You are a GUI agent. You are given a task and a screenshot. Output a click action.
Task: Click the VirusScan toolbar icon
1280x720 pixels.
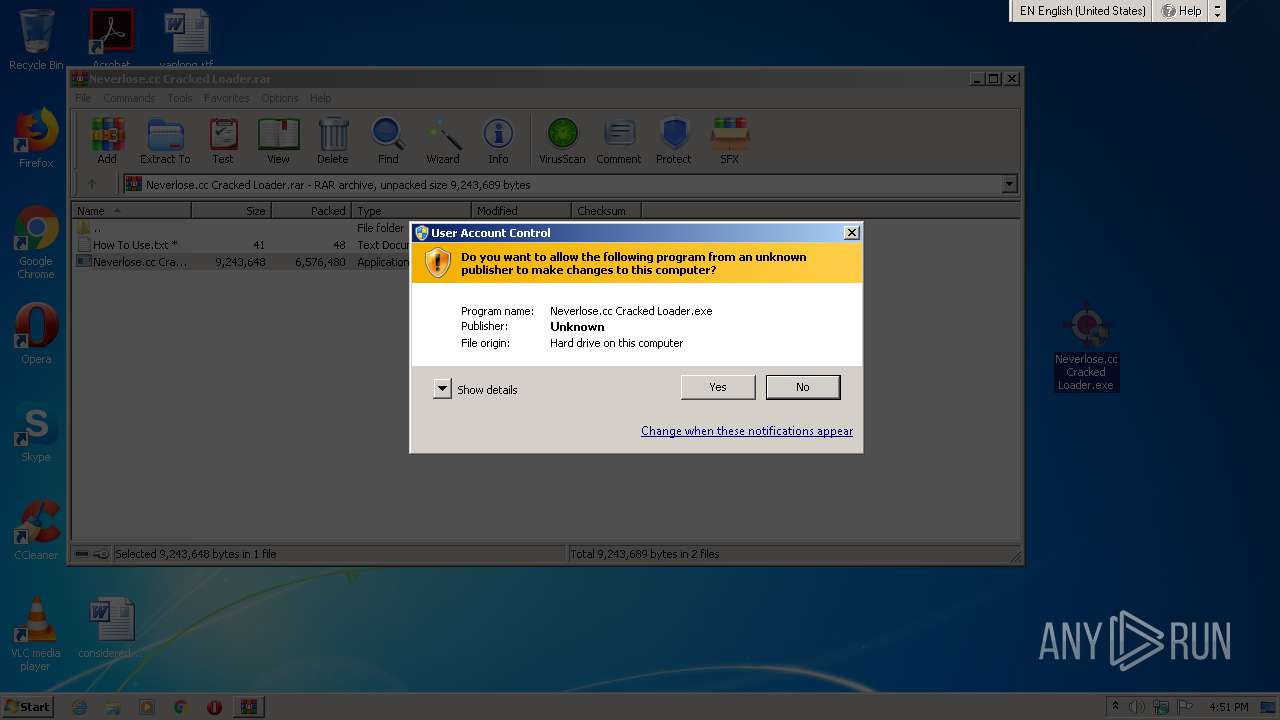[562, 141]
